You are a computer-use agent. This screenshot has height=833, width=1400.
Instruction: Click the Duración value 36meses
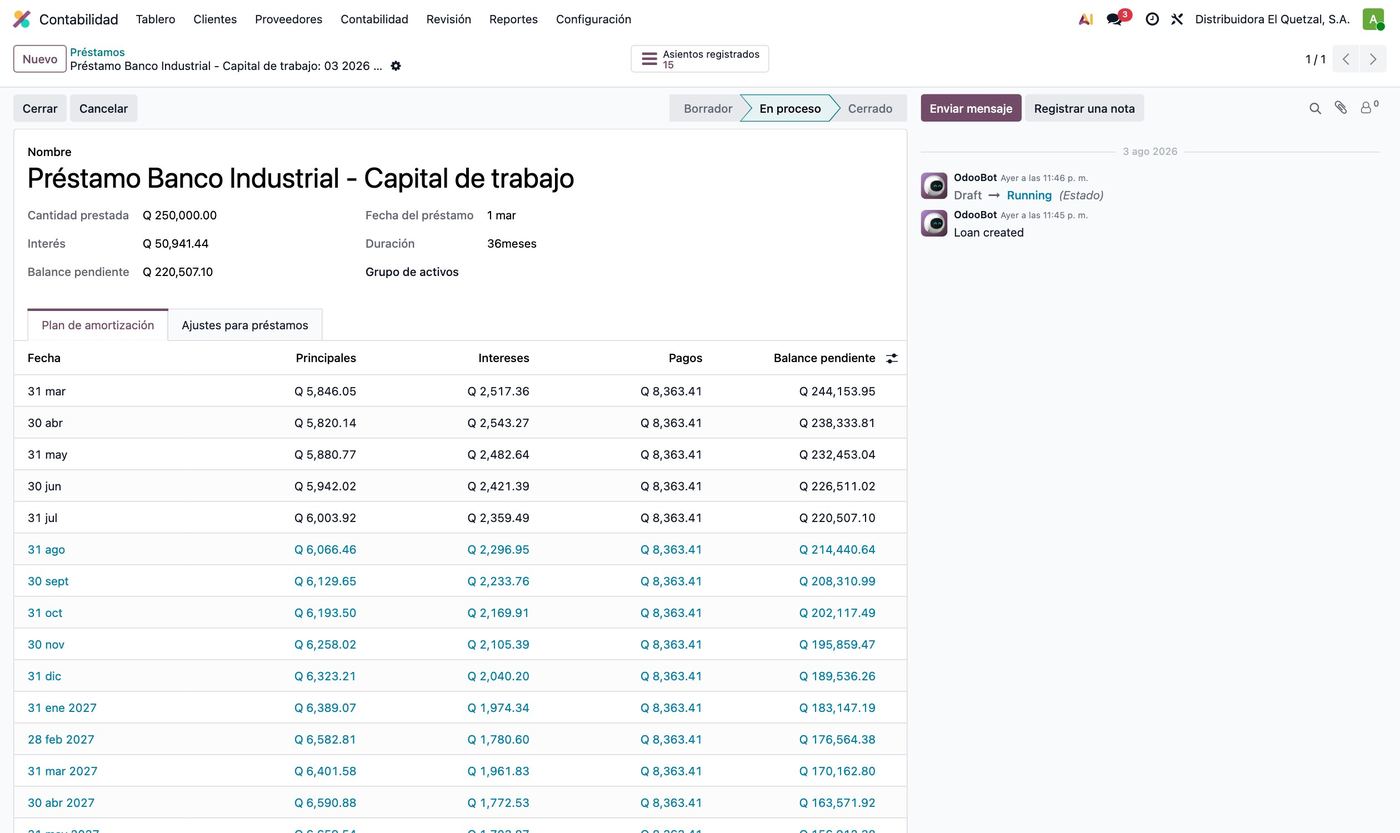[x=512, y=243]
